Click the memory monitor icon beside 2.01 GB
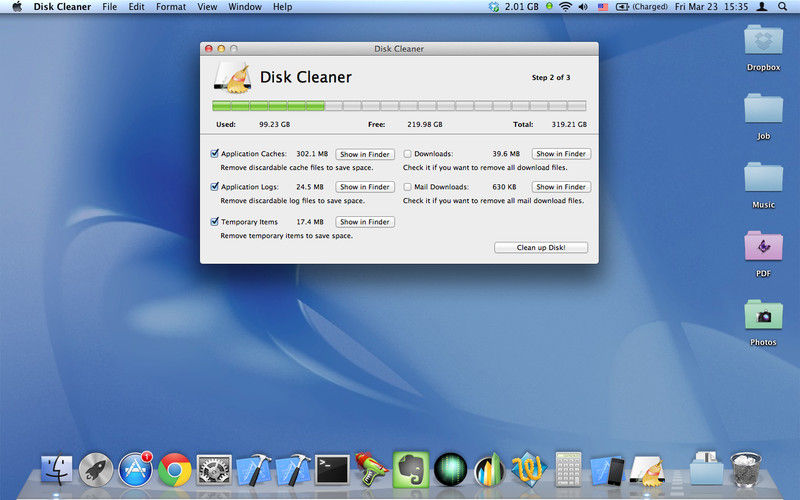 click(493, 7)
